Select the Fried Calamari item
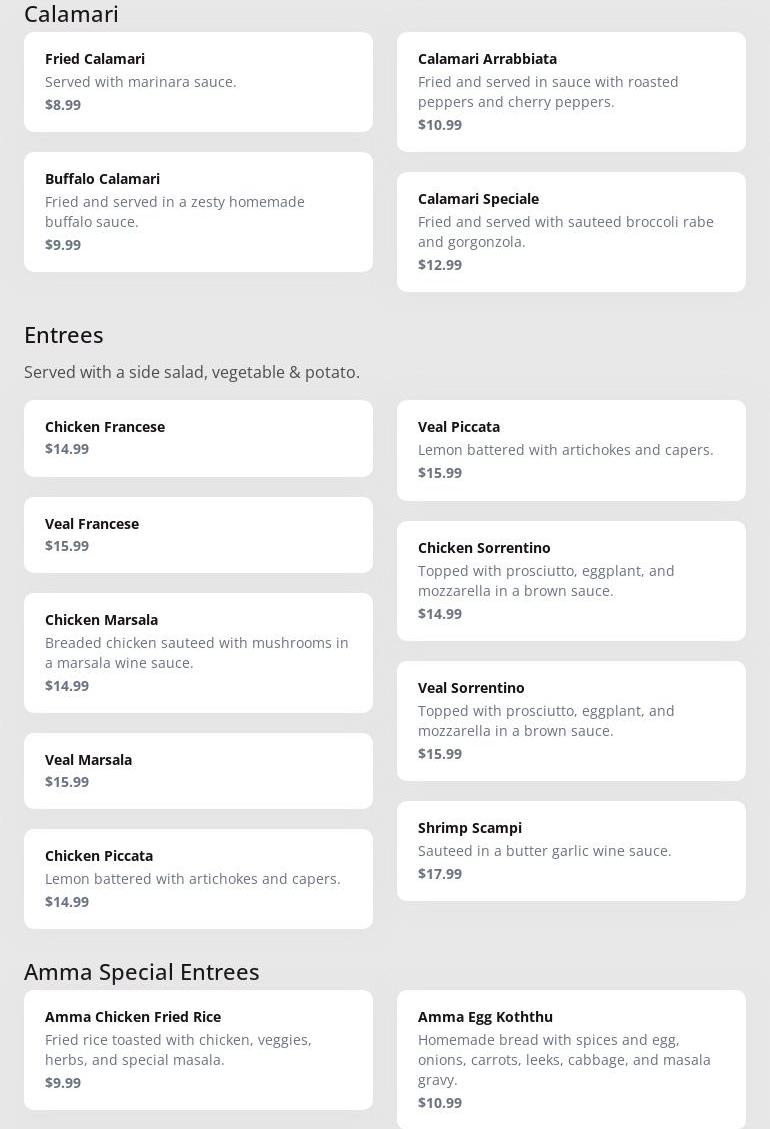This screenshot has width=770, height=1129. [x=198, y=81]
